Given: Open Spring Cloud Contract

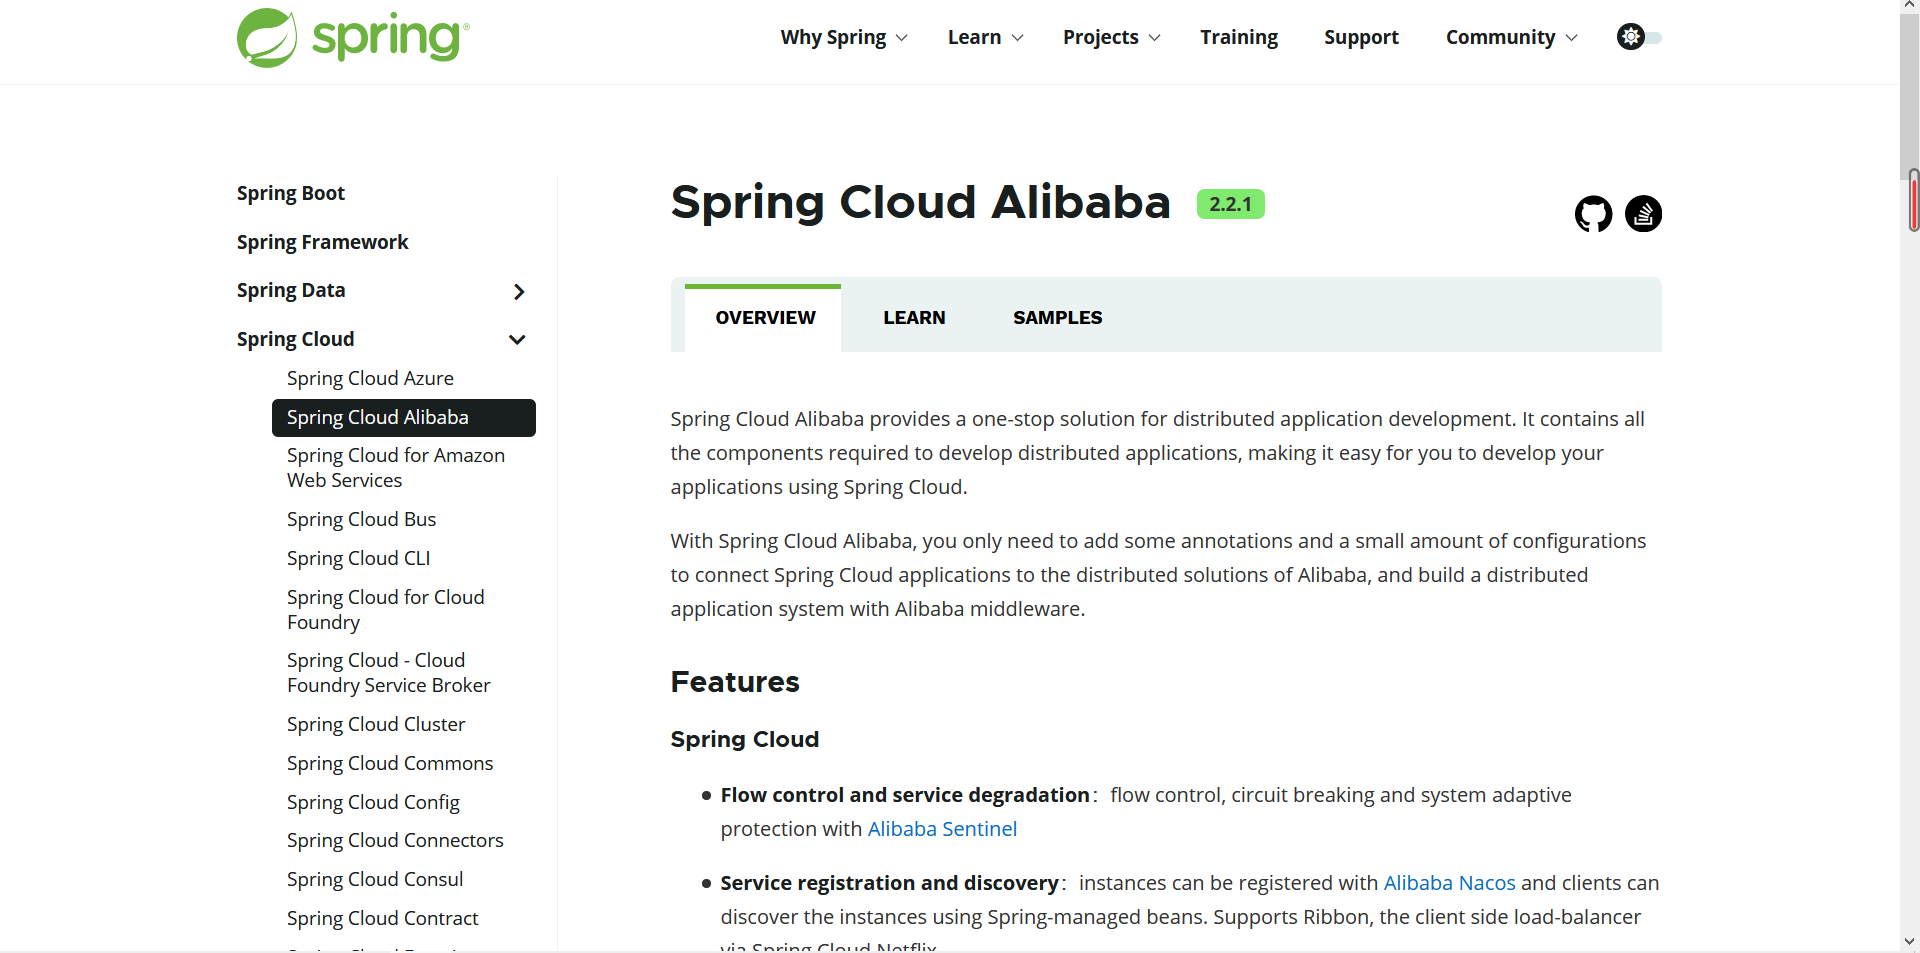Looking at the screenshot, I should click(x=382, y=918).
